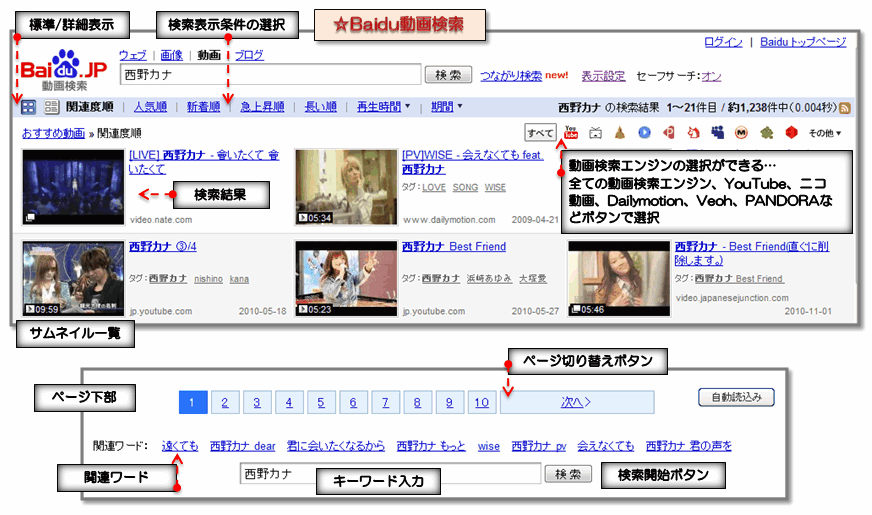
Task: Switch to the 画像 search tab
Action: pyautogui.click(x=171, y=55)
